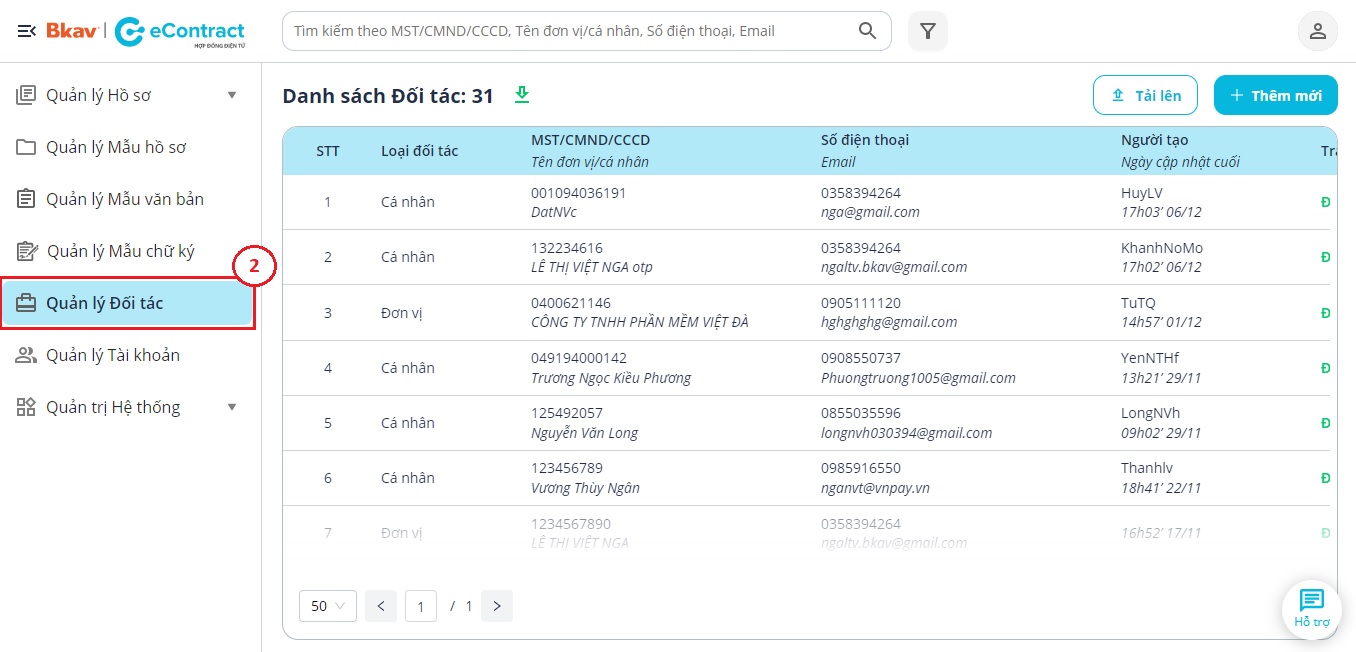This screenshot has width=1356, height=652.
Task: Open the 50 rows per page dropdown
Action: click(x=327, y=606)
